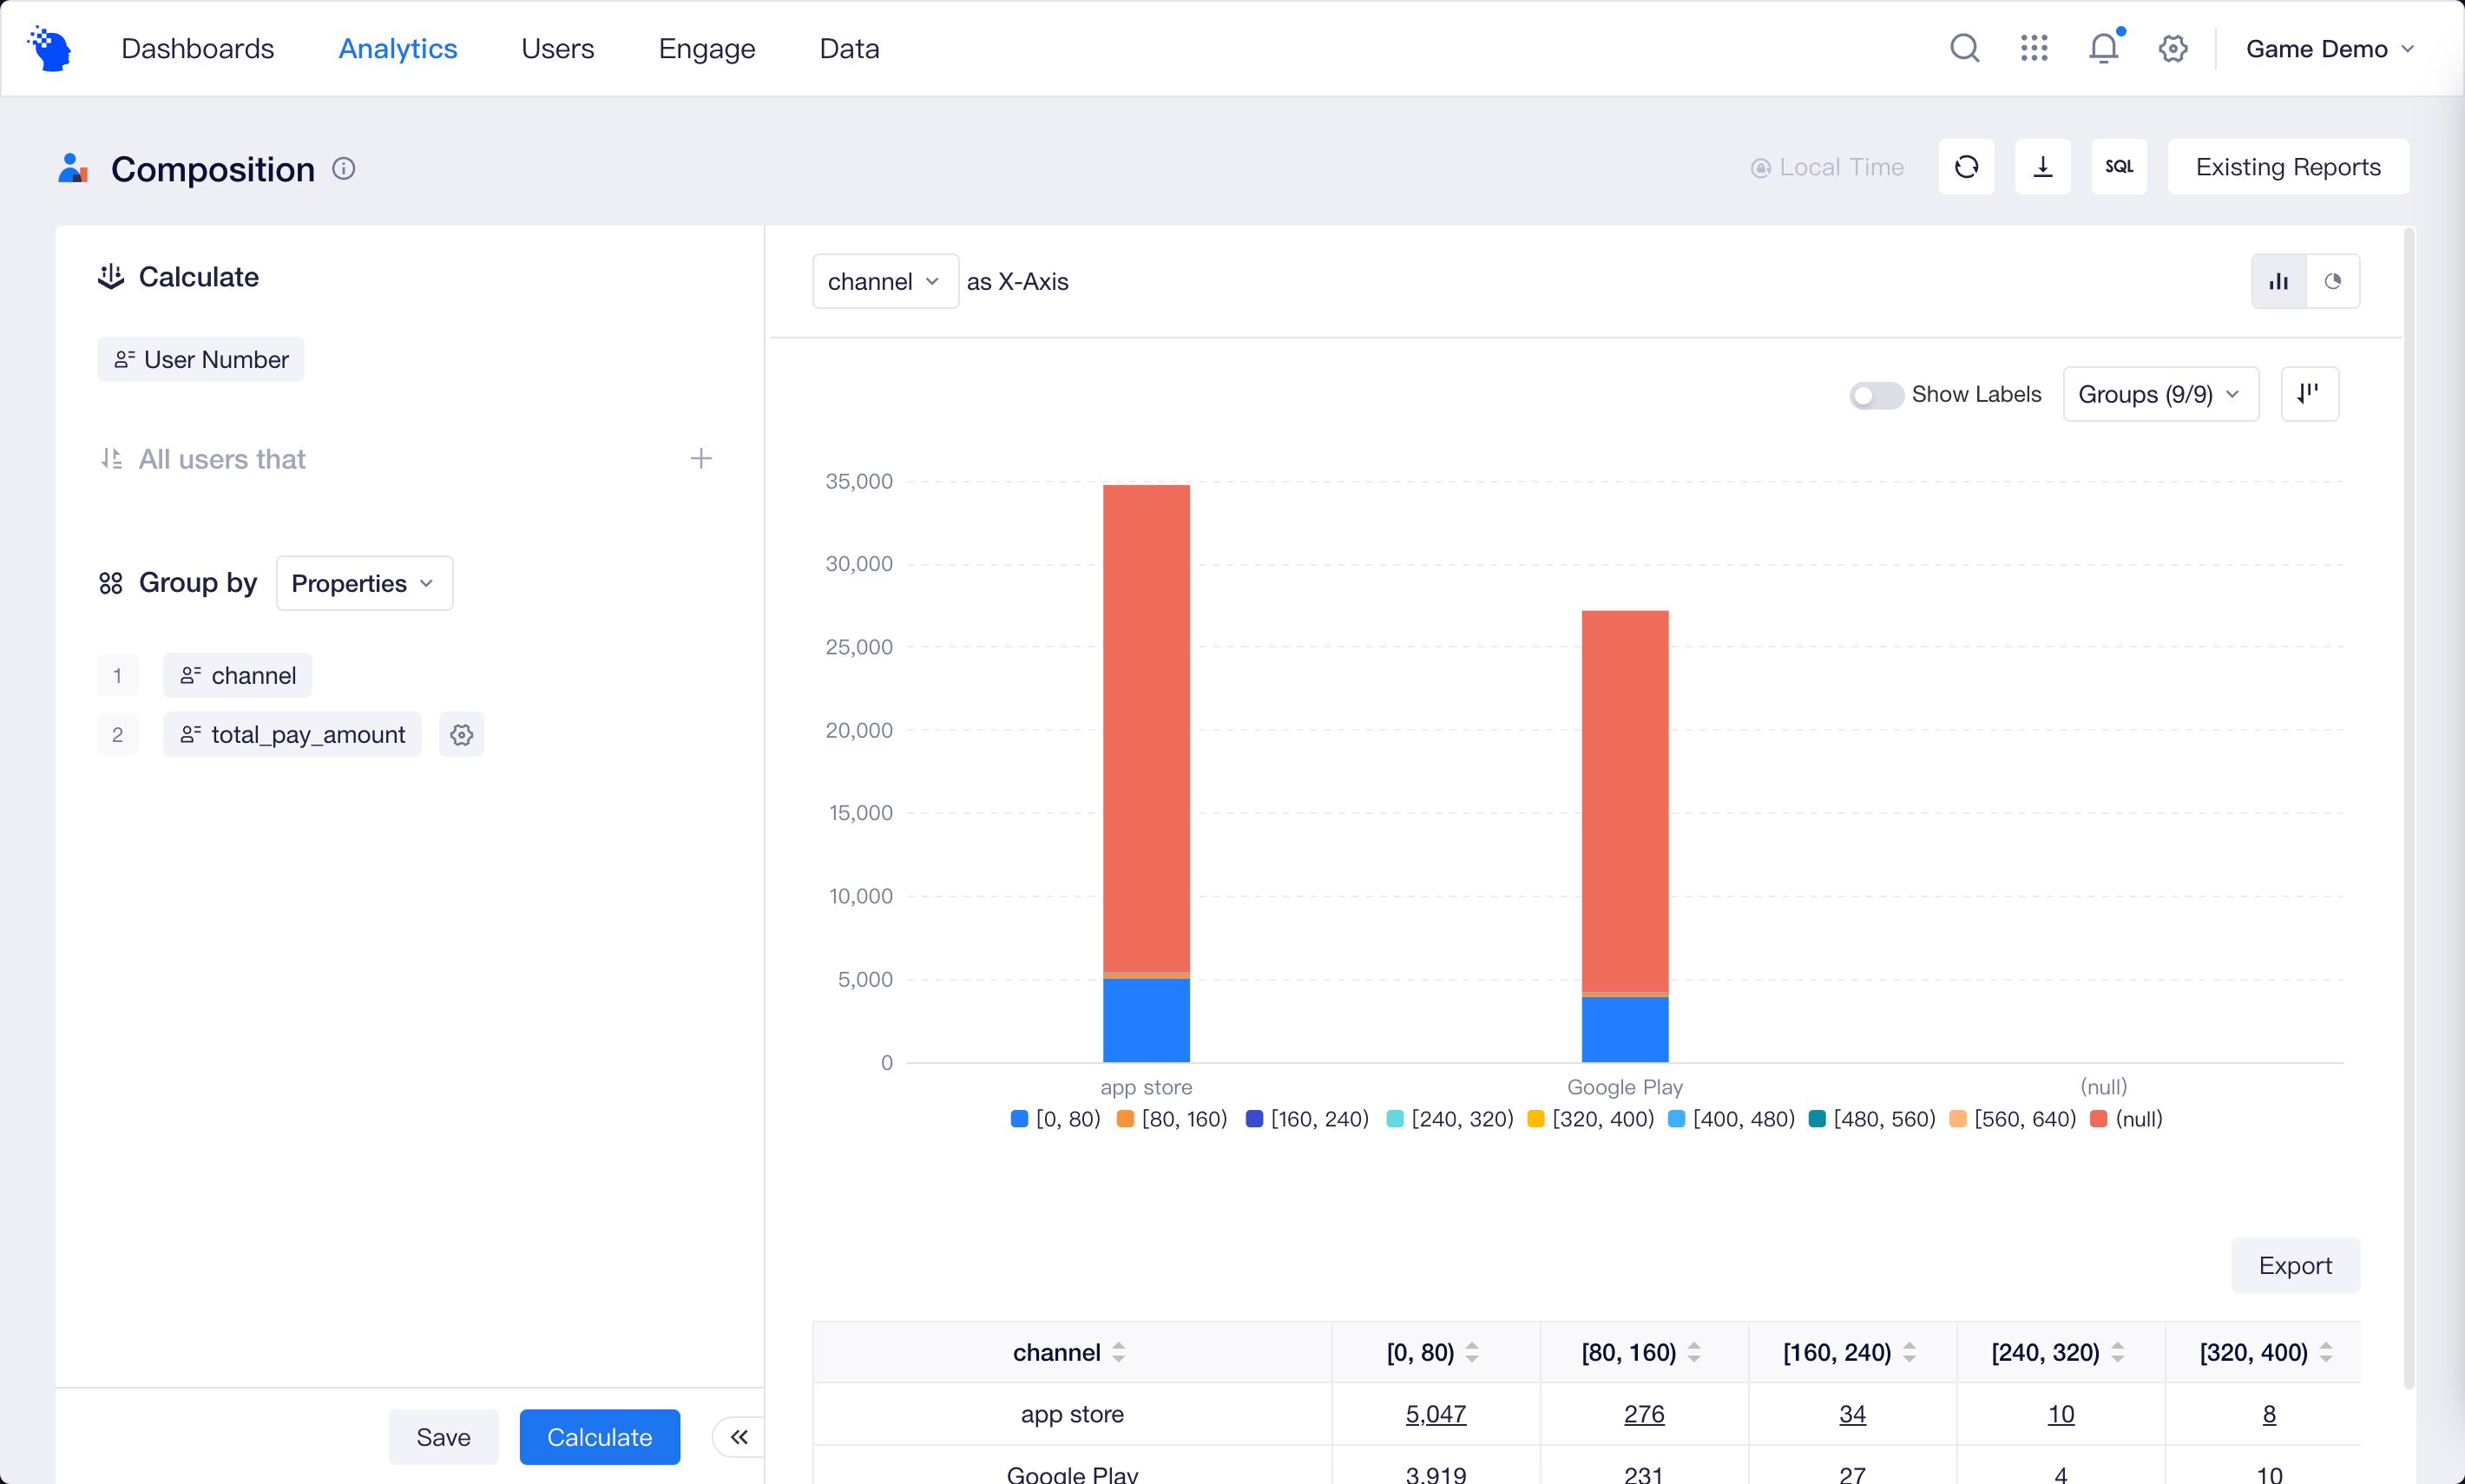Toggle the Show Labels switch
The image size is (2465, 1484).
[1876, 395]
